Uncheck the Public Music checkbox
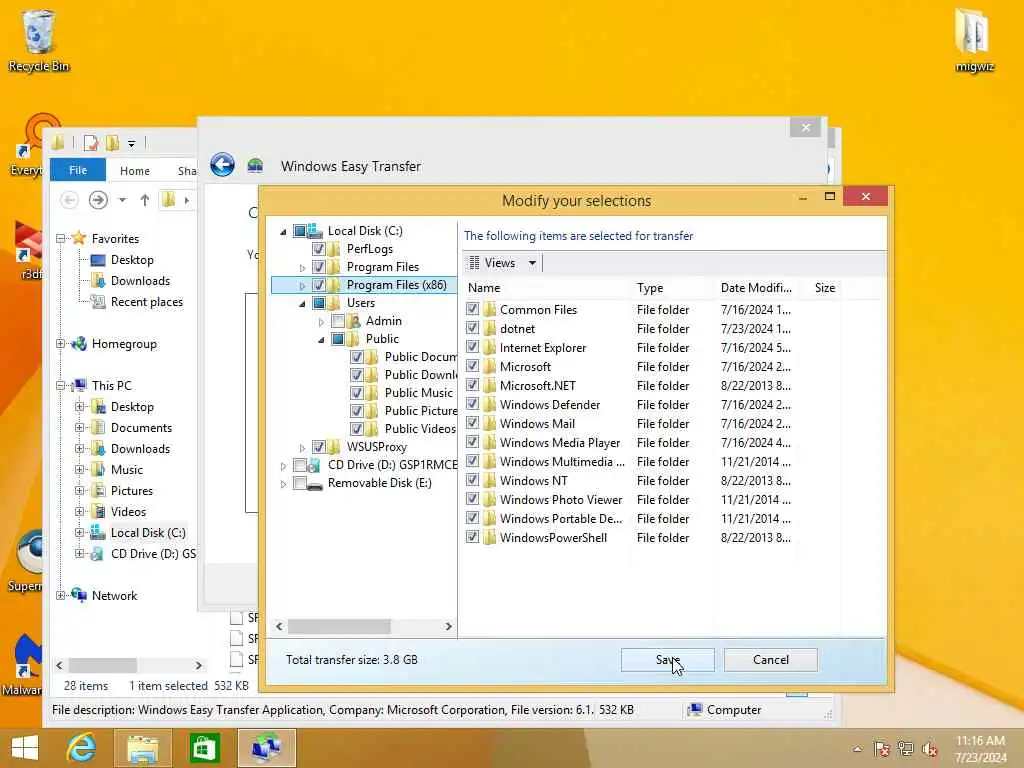 coord(357,392)
